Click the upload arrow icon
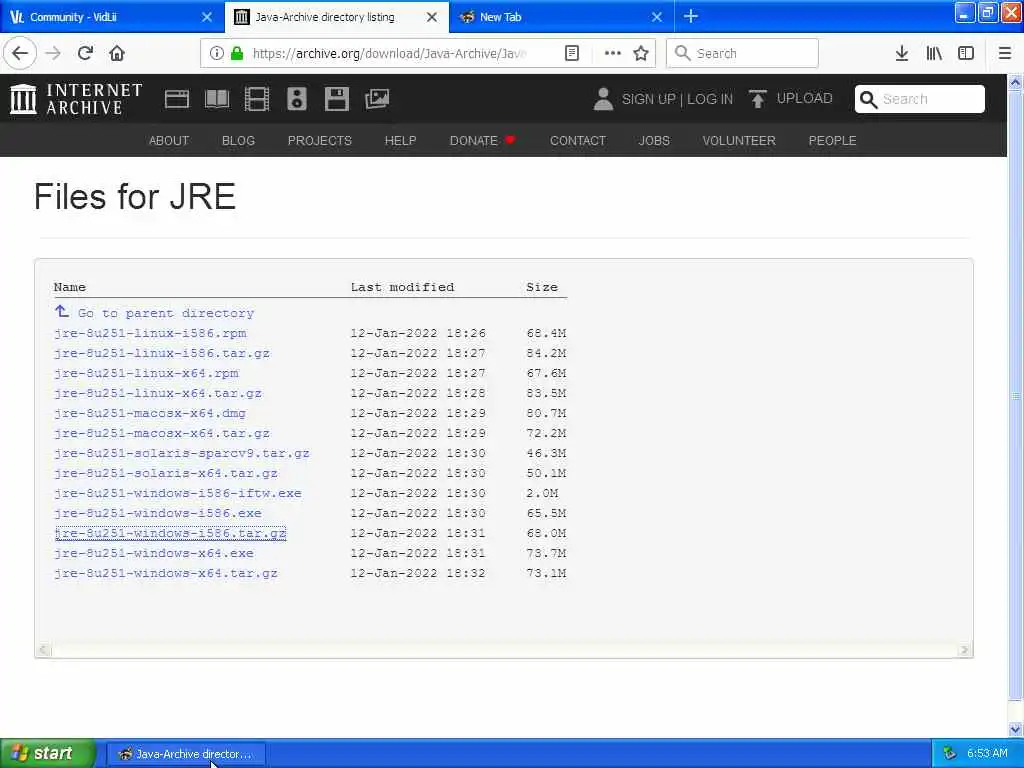This screenshot has width=1024, height=768. [758, 99]
